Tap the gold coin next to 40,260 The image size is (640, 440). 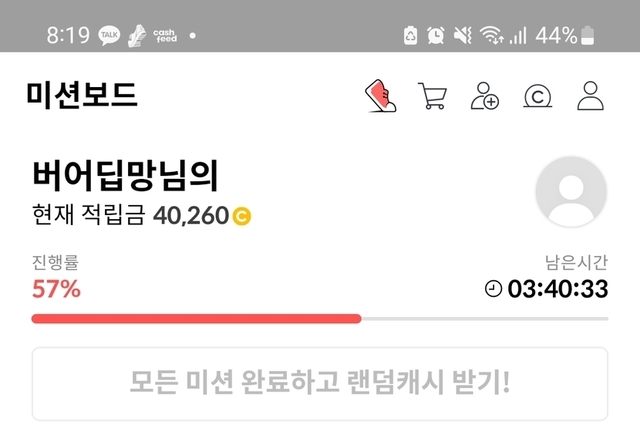pos(242,216)
